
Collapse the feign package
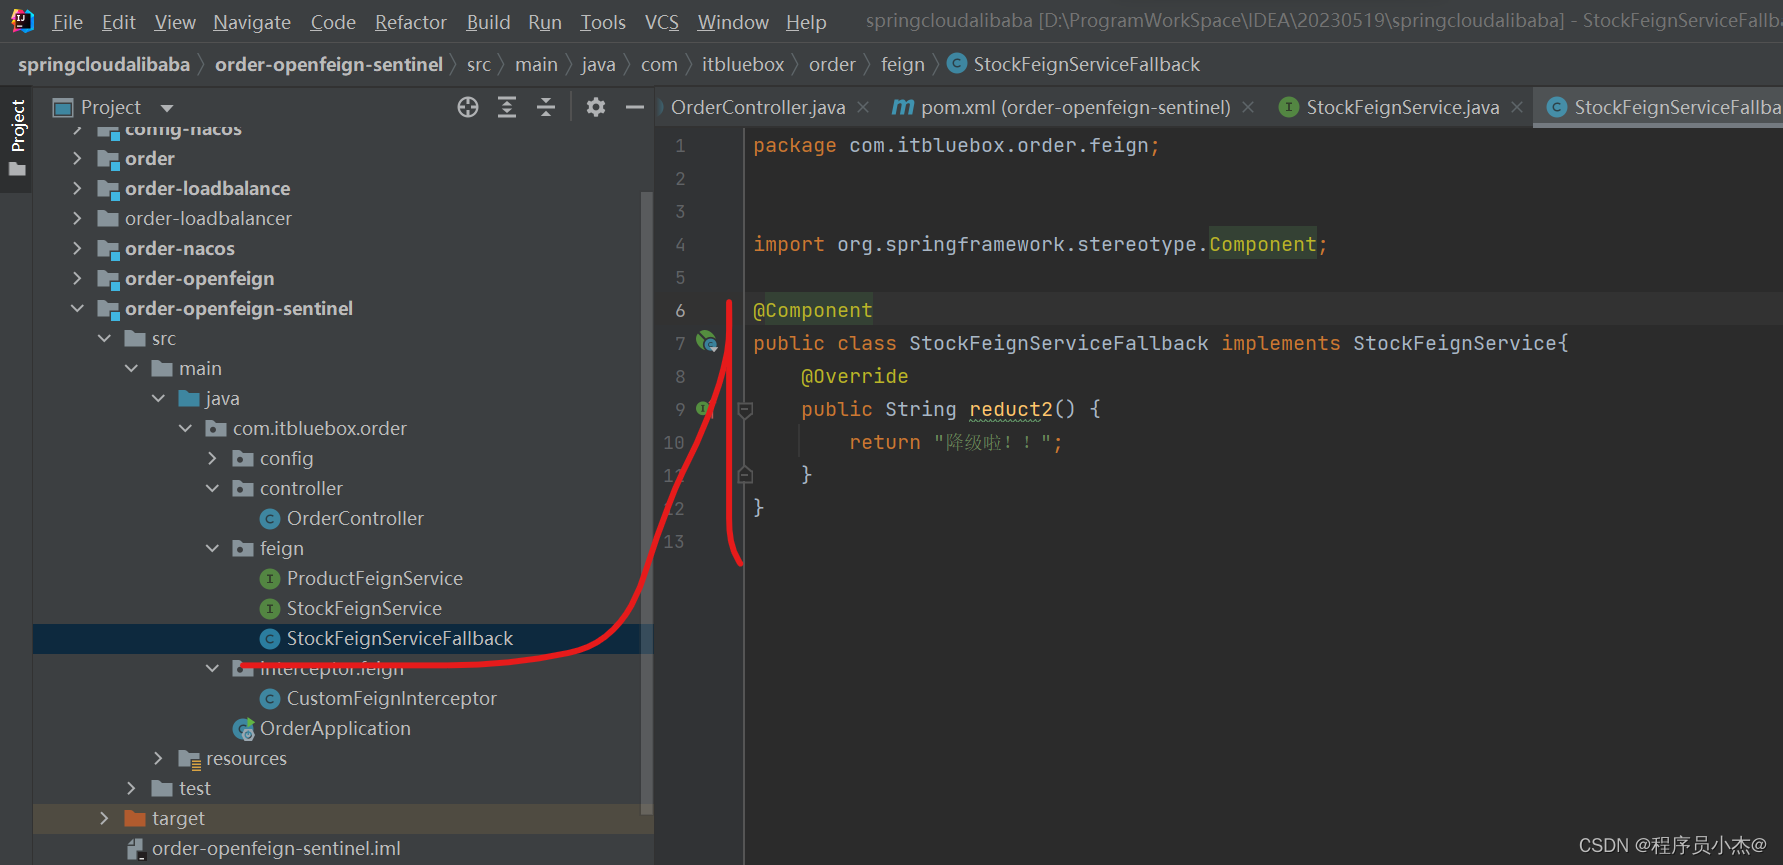click(212, 548)
